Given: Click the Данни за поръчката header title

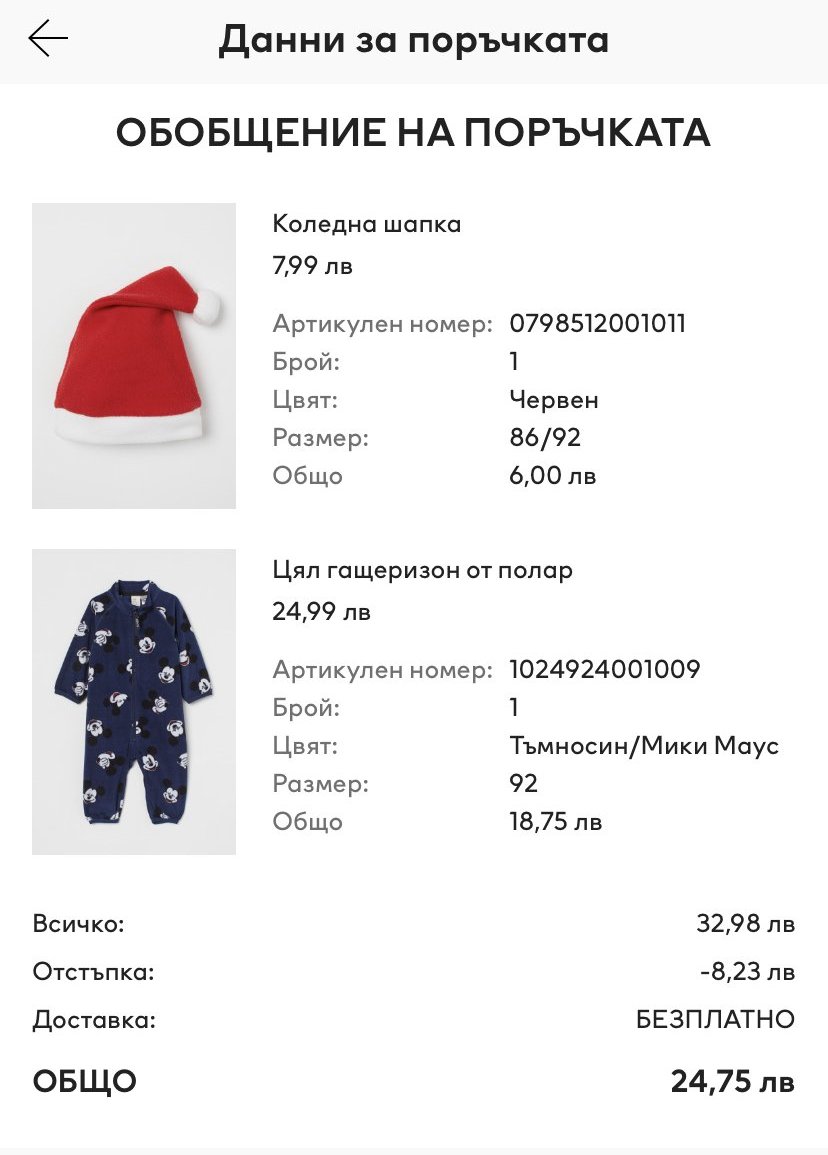Looking at the screenshot, I should 414,40.
